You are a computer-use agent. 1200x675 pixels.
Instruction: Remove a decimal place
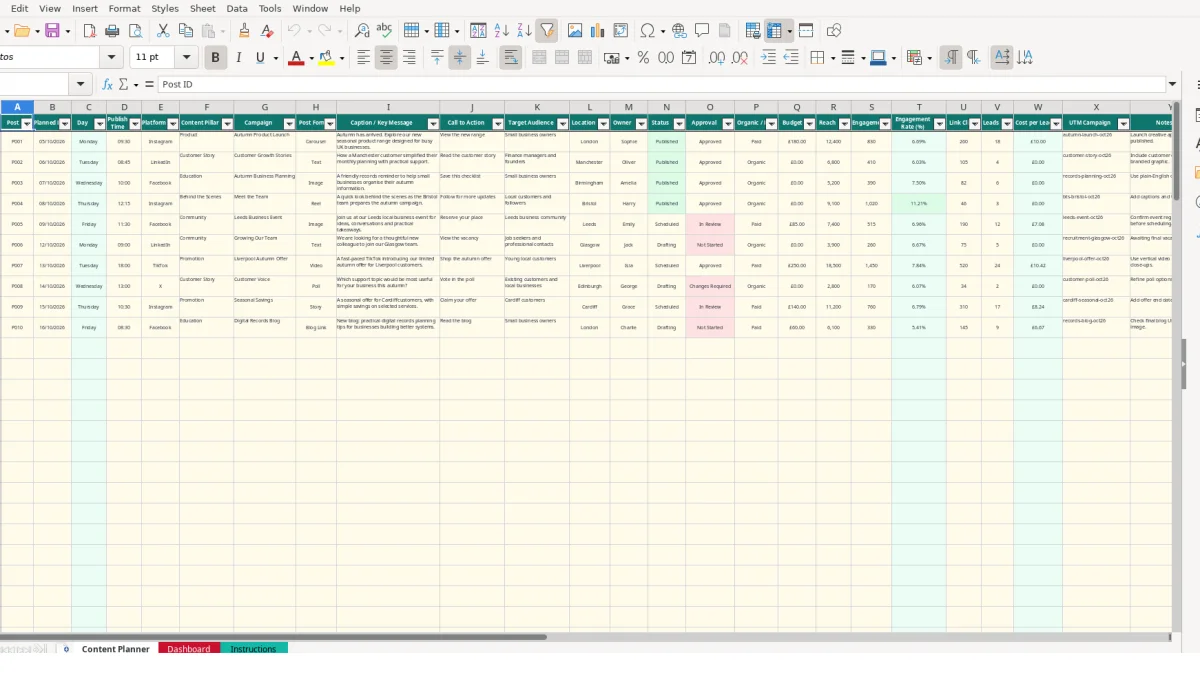point(739,58)
